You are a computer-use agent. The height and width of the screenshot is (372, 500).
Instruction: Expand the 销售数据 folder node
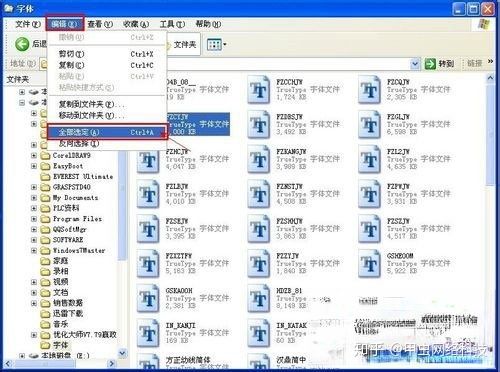coord(34,303)
